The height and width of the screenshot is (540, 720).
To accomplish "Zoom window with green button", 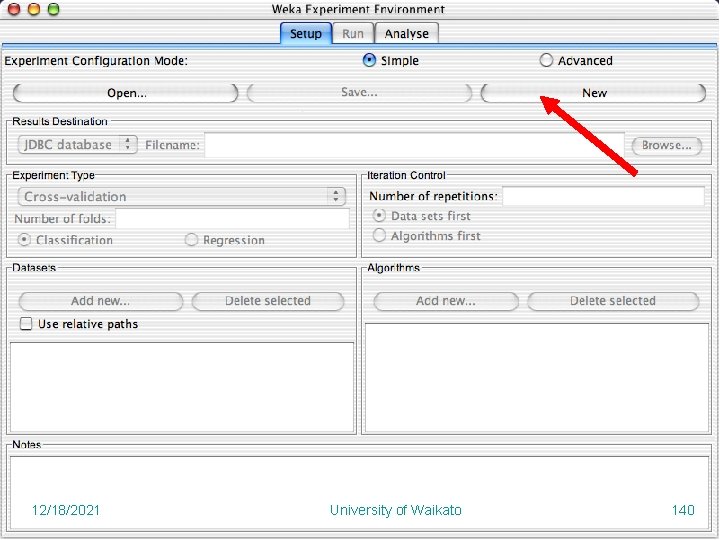I will pos(54,9).
